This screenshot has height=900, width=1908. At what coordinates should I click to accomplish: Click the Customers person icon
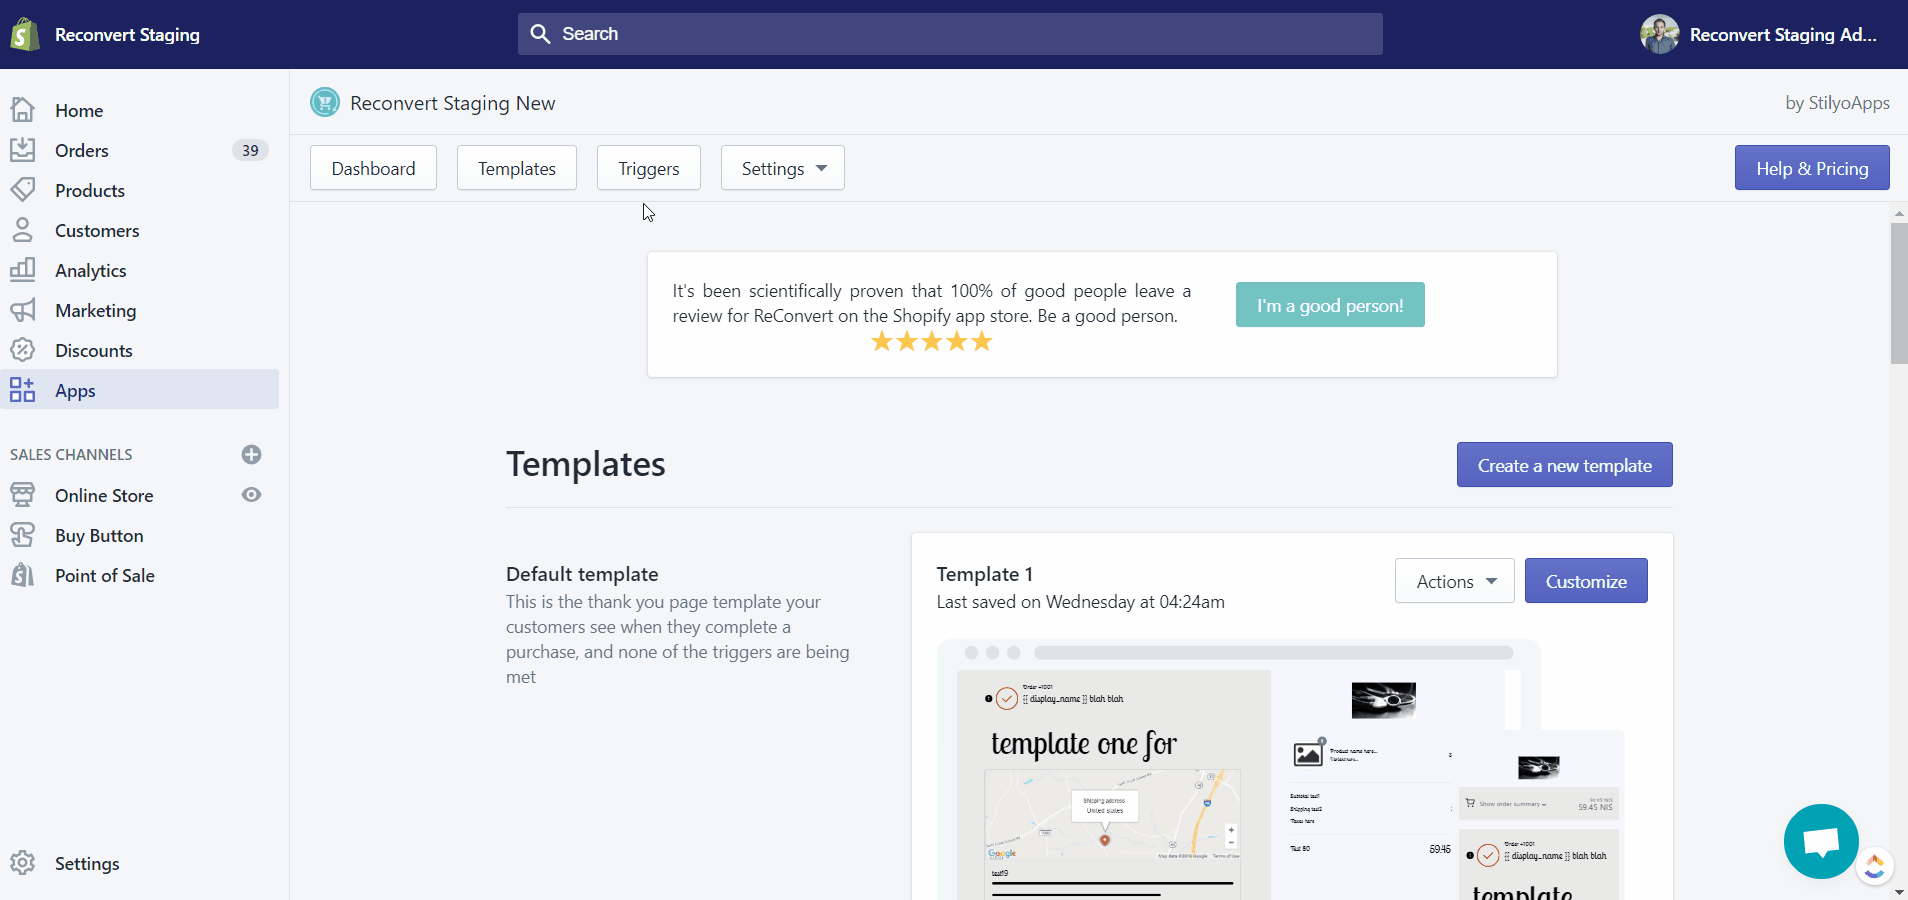(x=22, y=230)
